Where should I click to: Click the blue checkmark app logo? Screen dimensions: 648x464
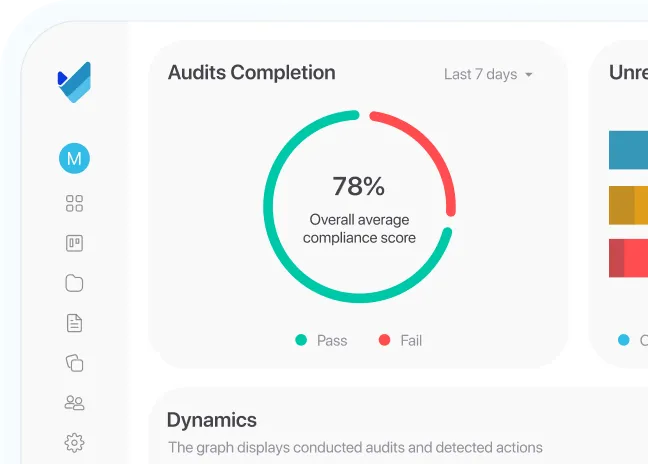74,82
